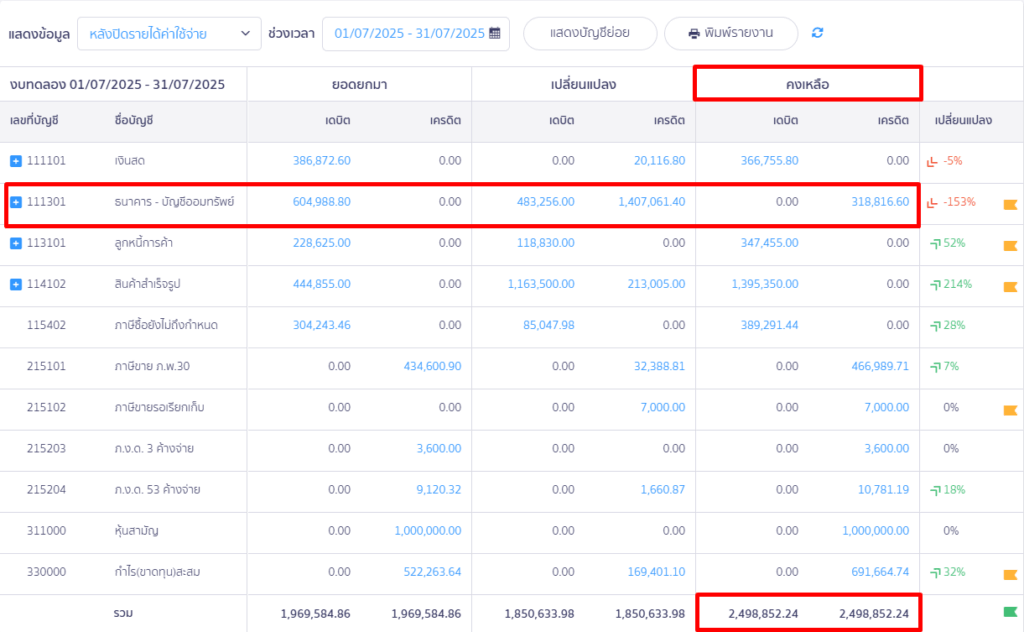Expand account 114102 สินค้าสำเร็จรูป
The height and width of the screenshot is (632, 1024).
tap(15, 285)
